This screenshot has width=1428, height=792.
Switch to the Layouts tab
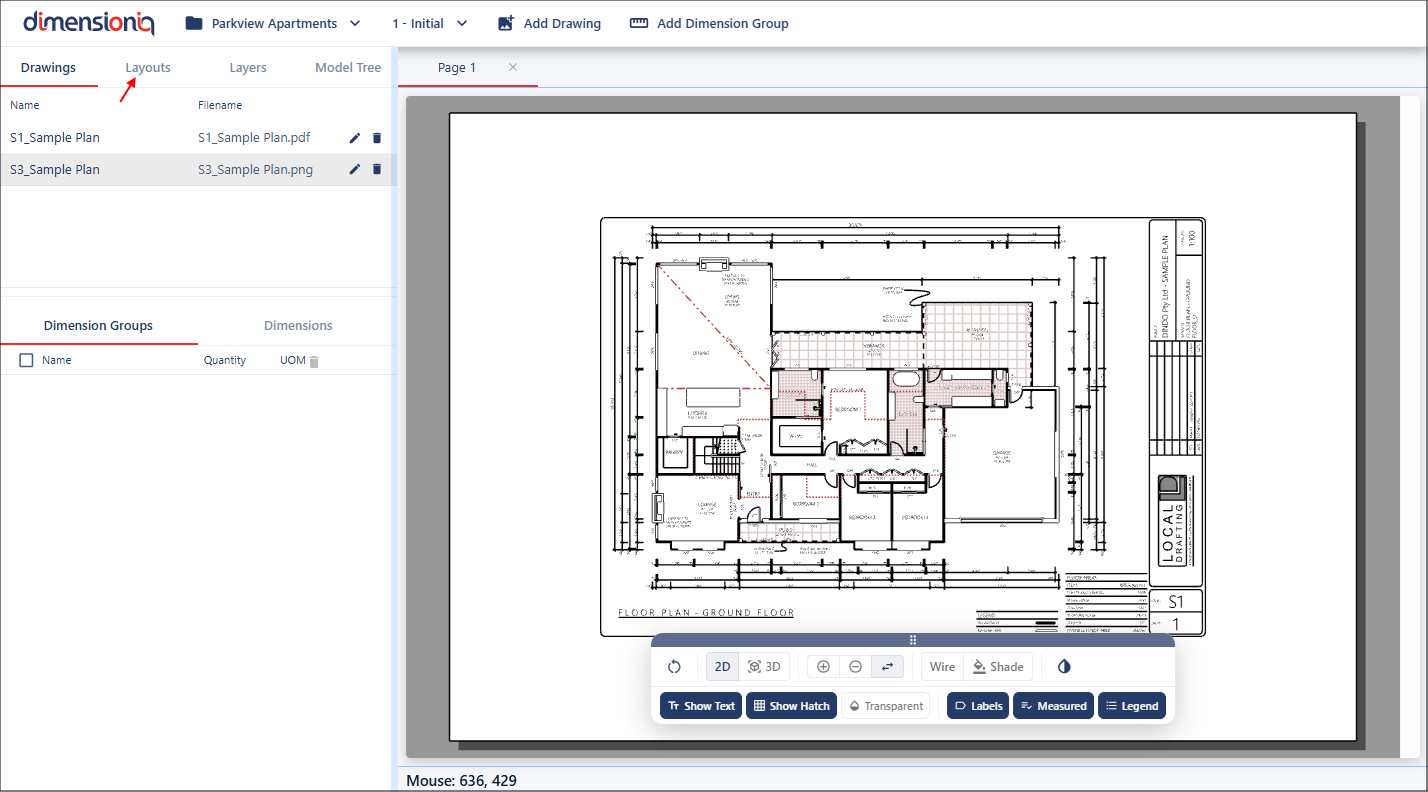pyautogui.click(x=148, y=68)
